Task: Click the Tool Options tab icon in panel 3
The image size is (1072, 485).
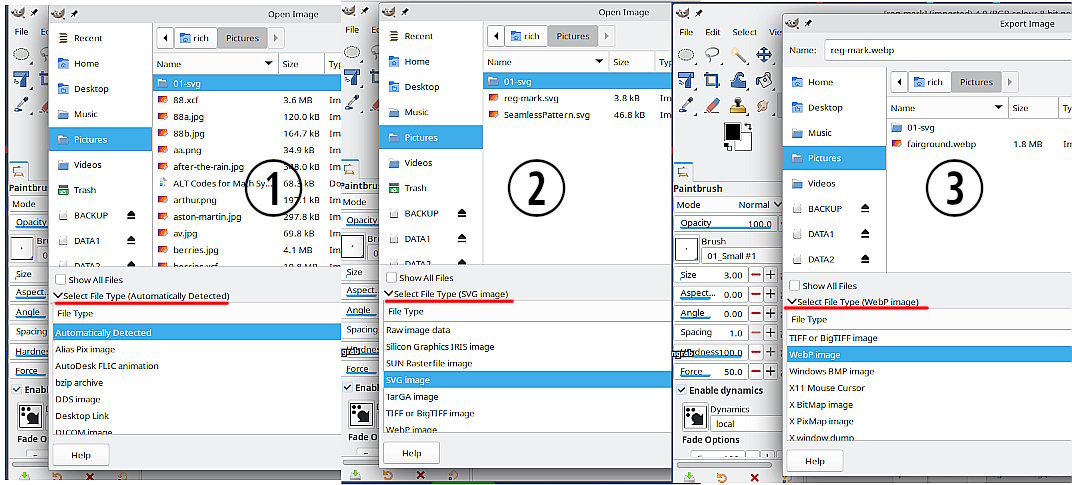Action: [x=684, y=172]
